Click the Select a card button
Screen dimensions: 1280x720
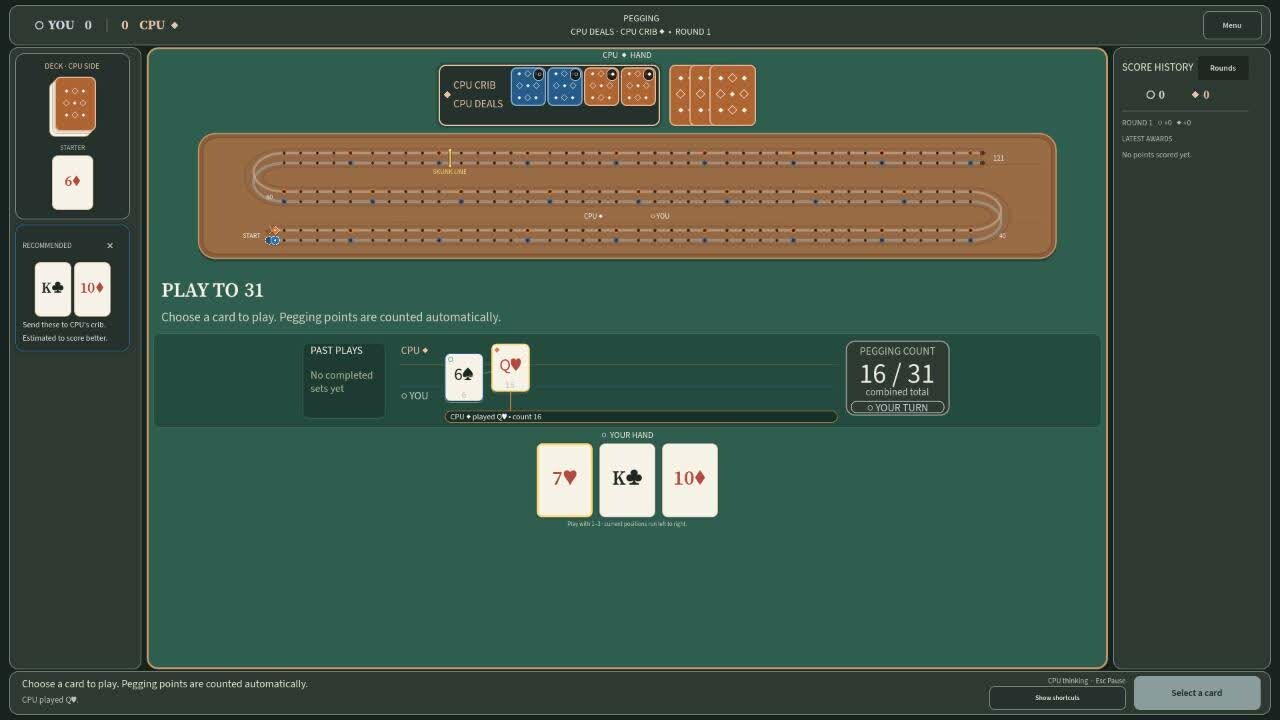coord(1197,693)
